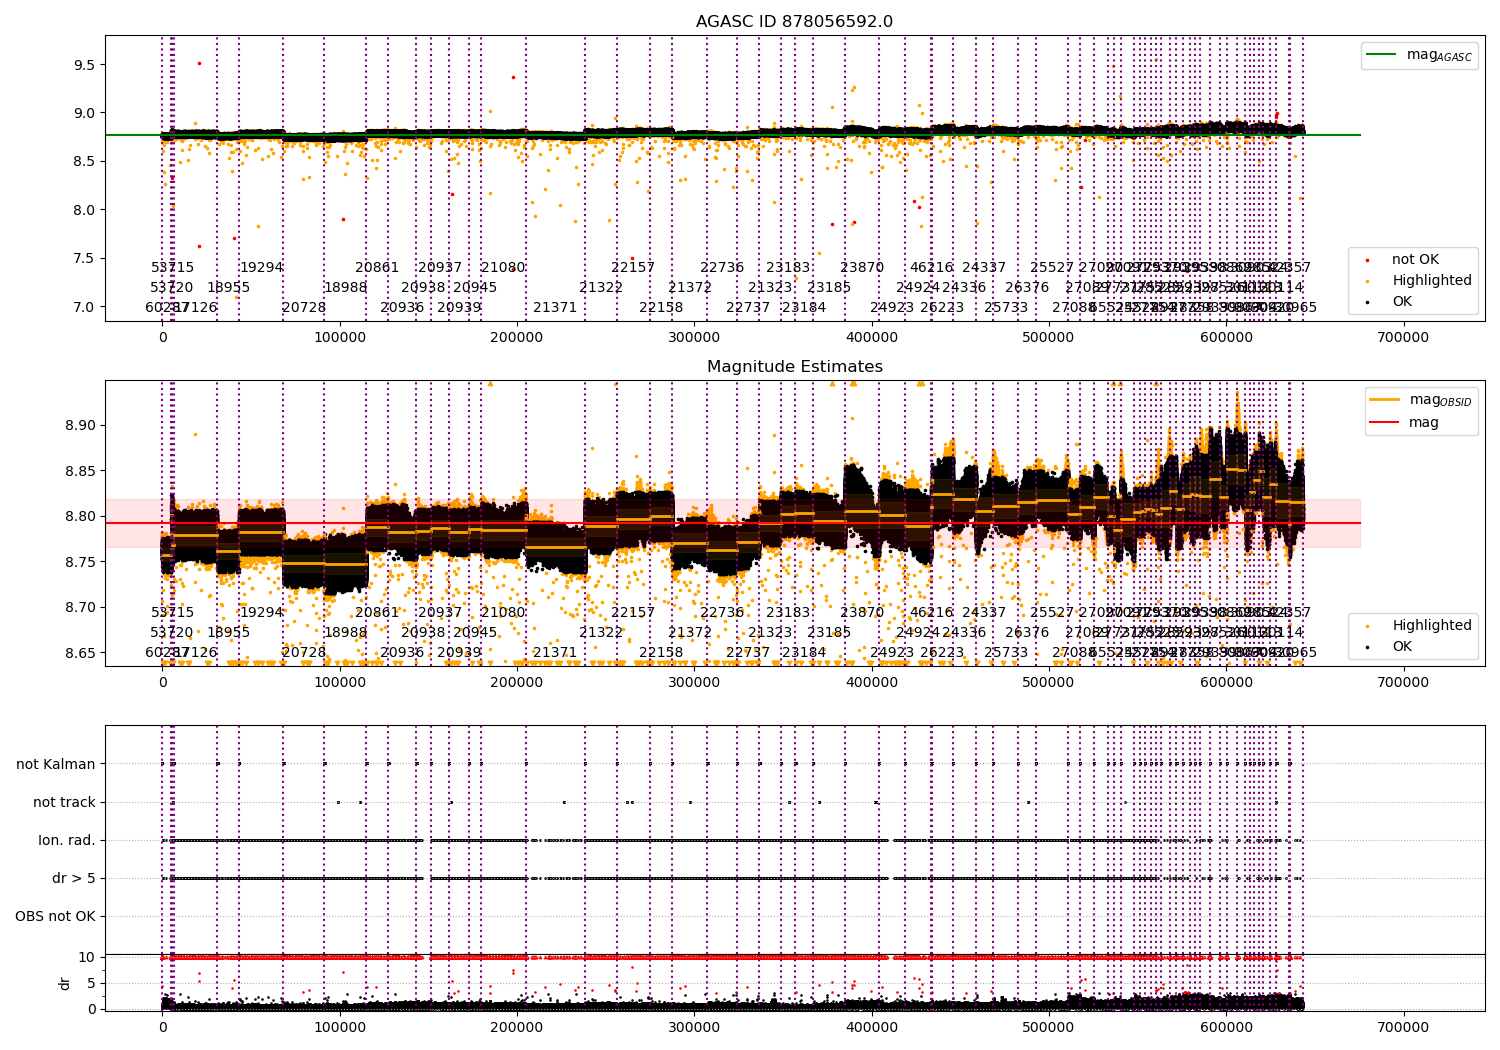Screen dimensions: 1500x1050
Task: Click the 9.5 y-axis tick label
Action: click(84, 65)
